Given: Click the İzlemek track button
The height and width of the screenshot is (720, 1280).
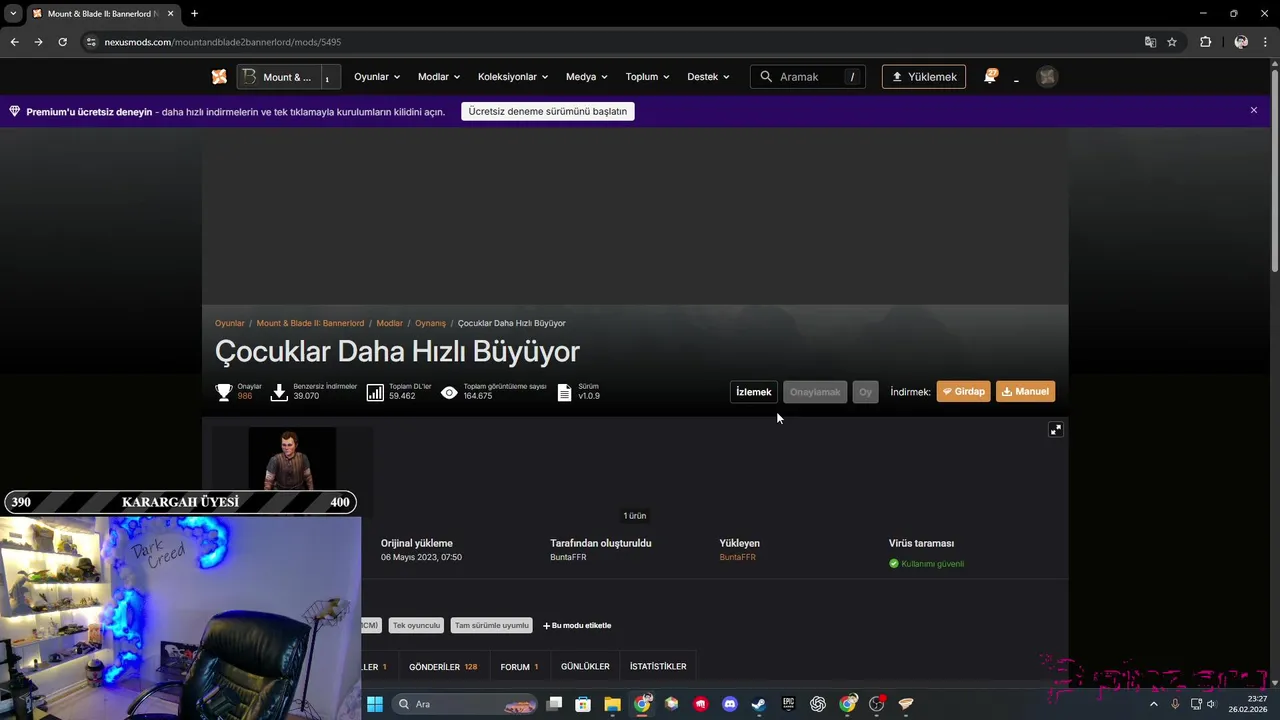Looking at the screenshot, I should (754, 392).
